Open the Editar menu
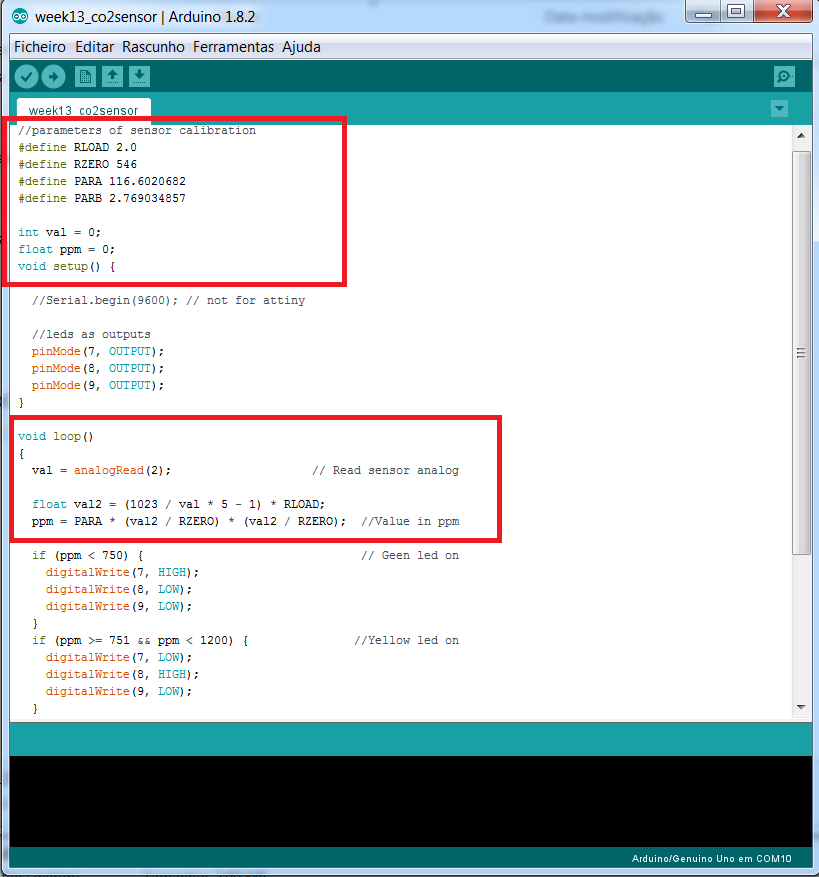The image size is (819, 877). (x=95, y=47)
